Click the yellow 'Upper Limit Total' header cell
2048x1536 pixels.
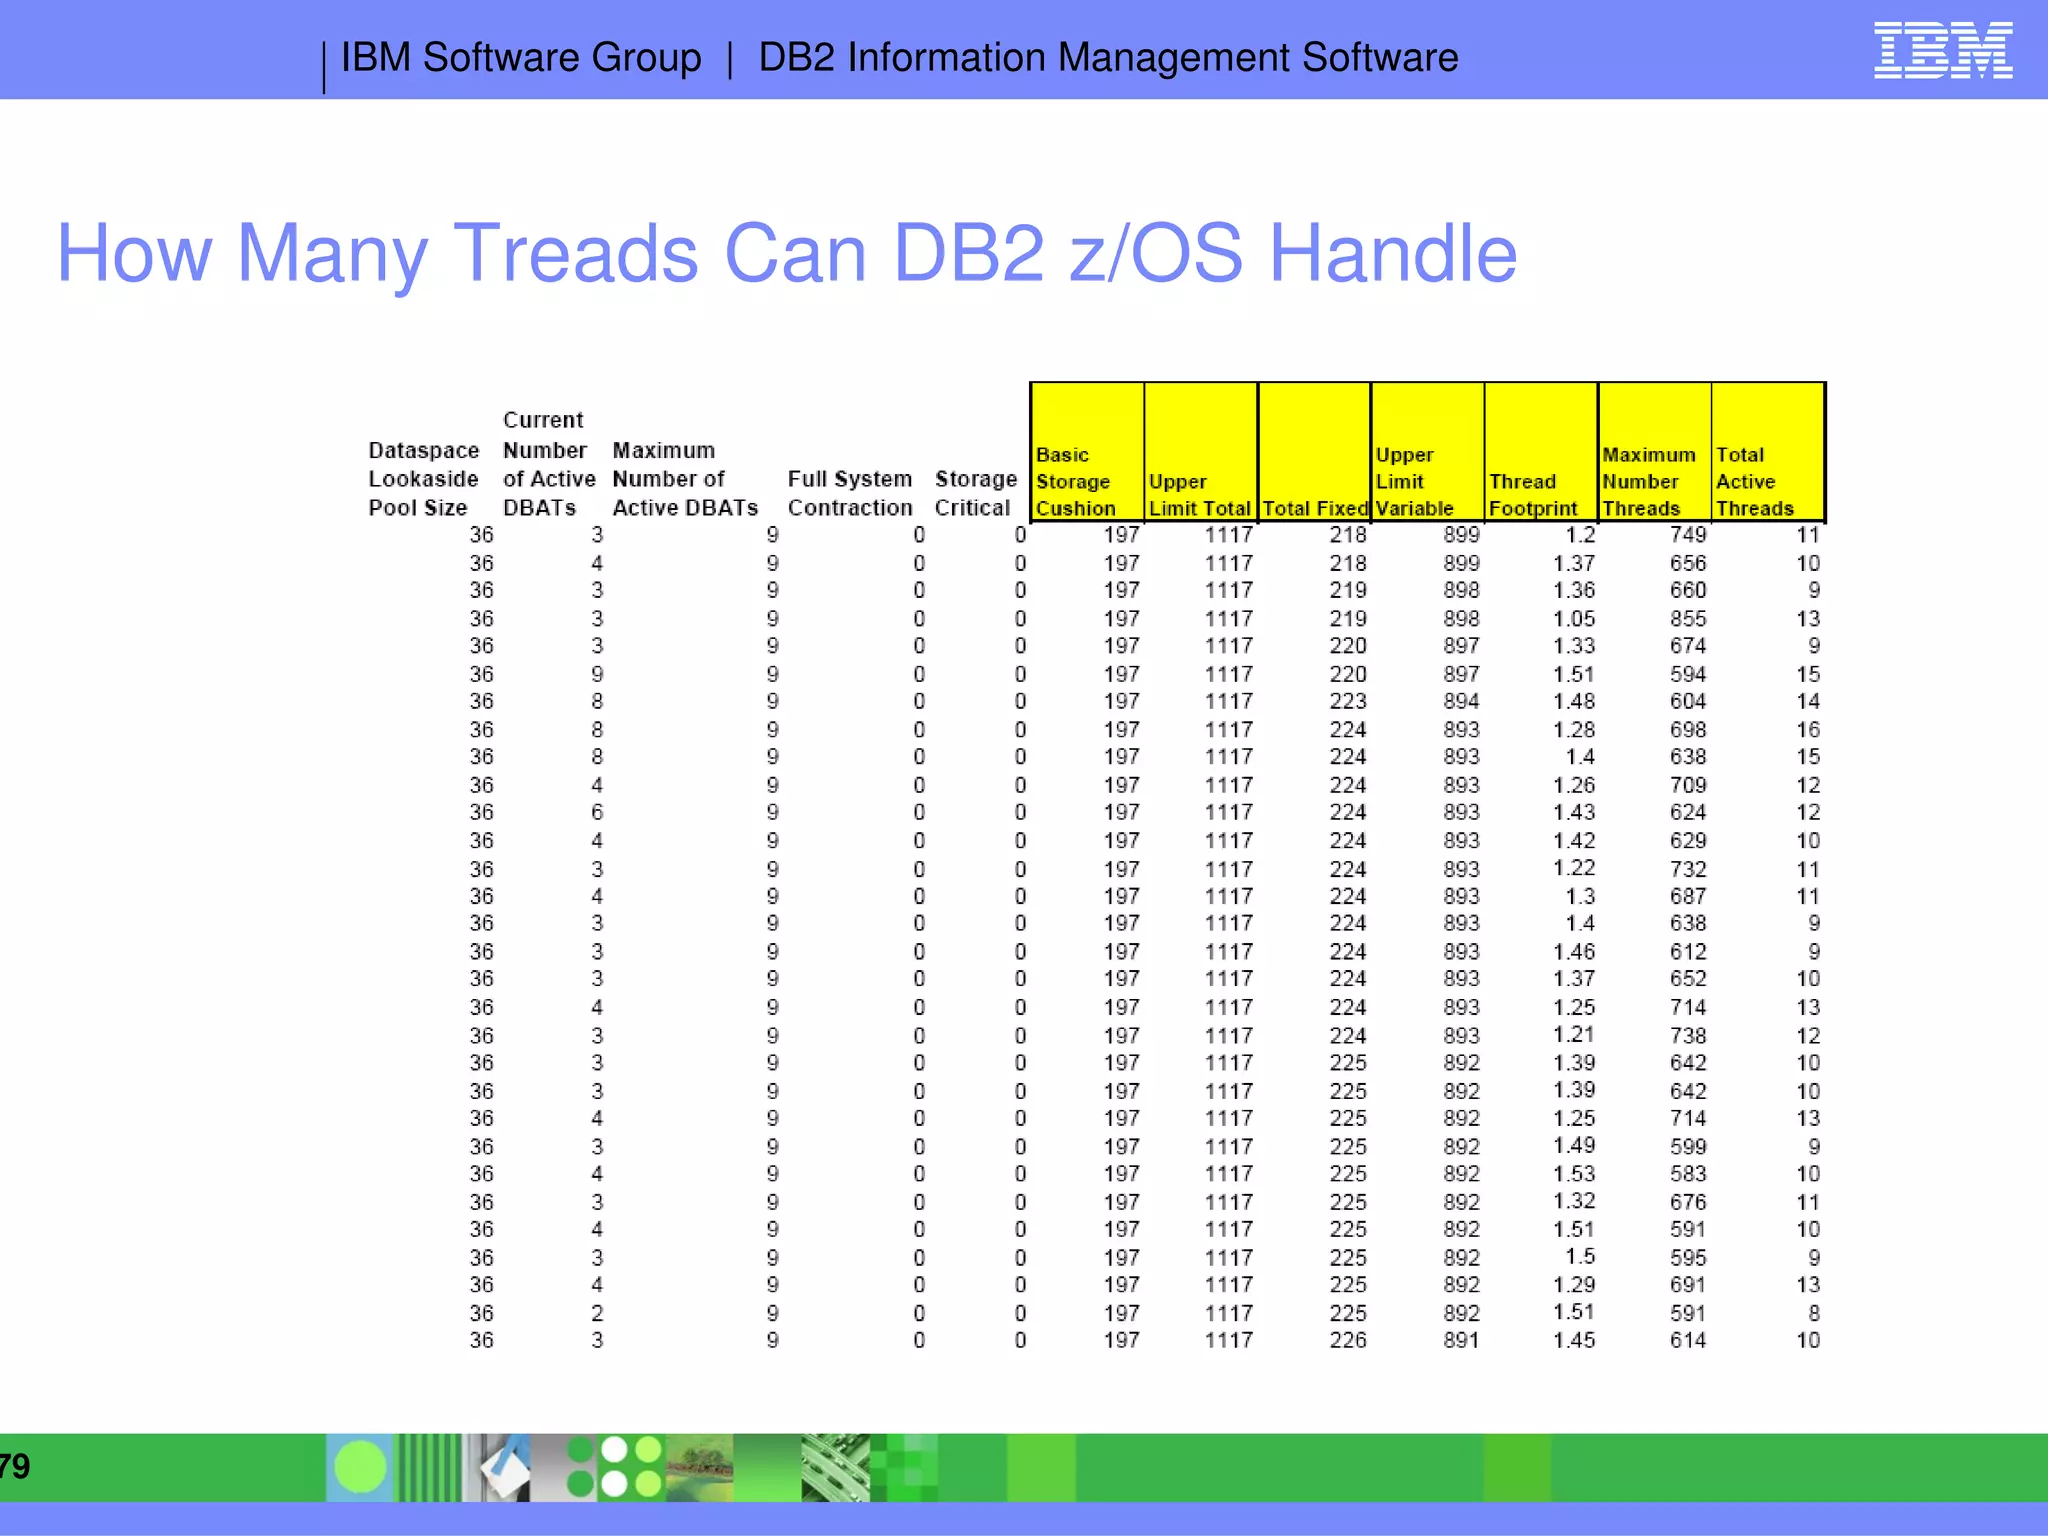click(1201, 452)
